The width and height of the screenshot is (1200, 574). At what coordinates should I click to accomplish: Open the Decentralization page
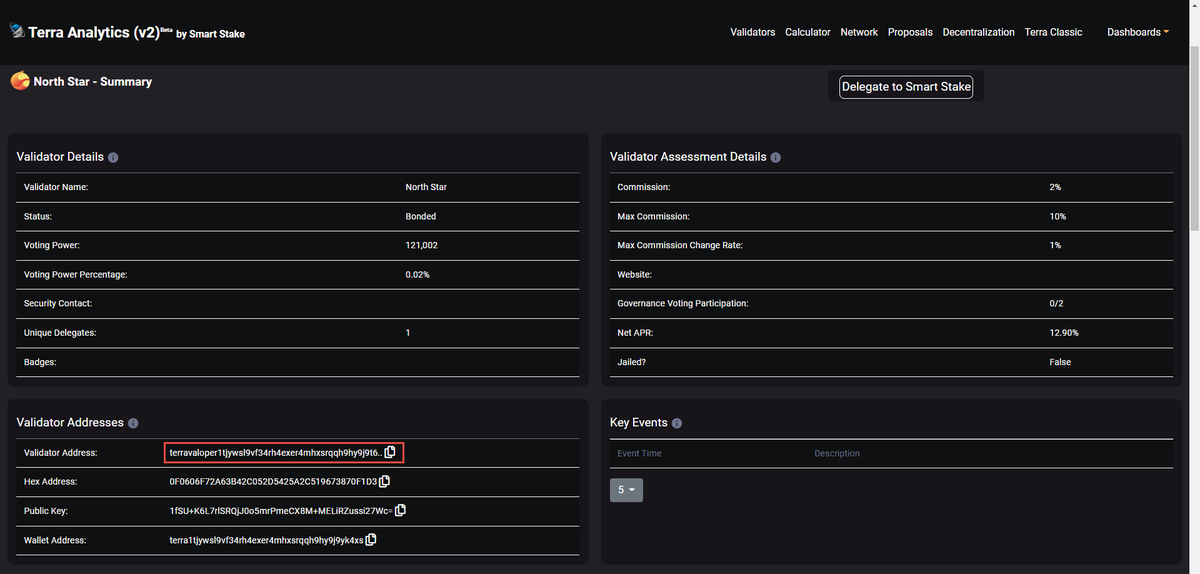click(x=978, y=32)
